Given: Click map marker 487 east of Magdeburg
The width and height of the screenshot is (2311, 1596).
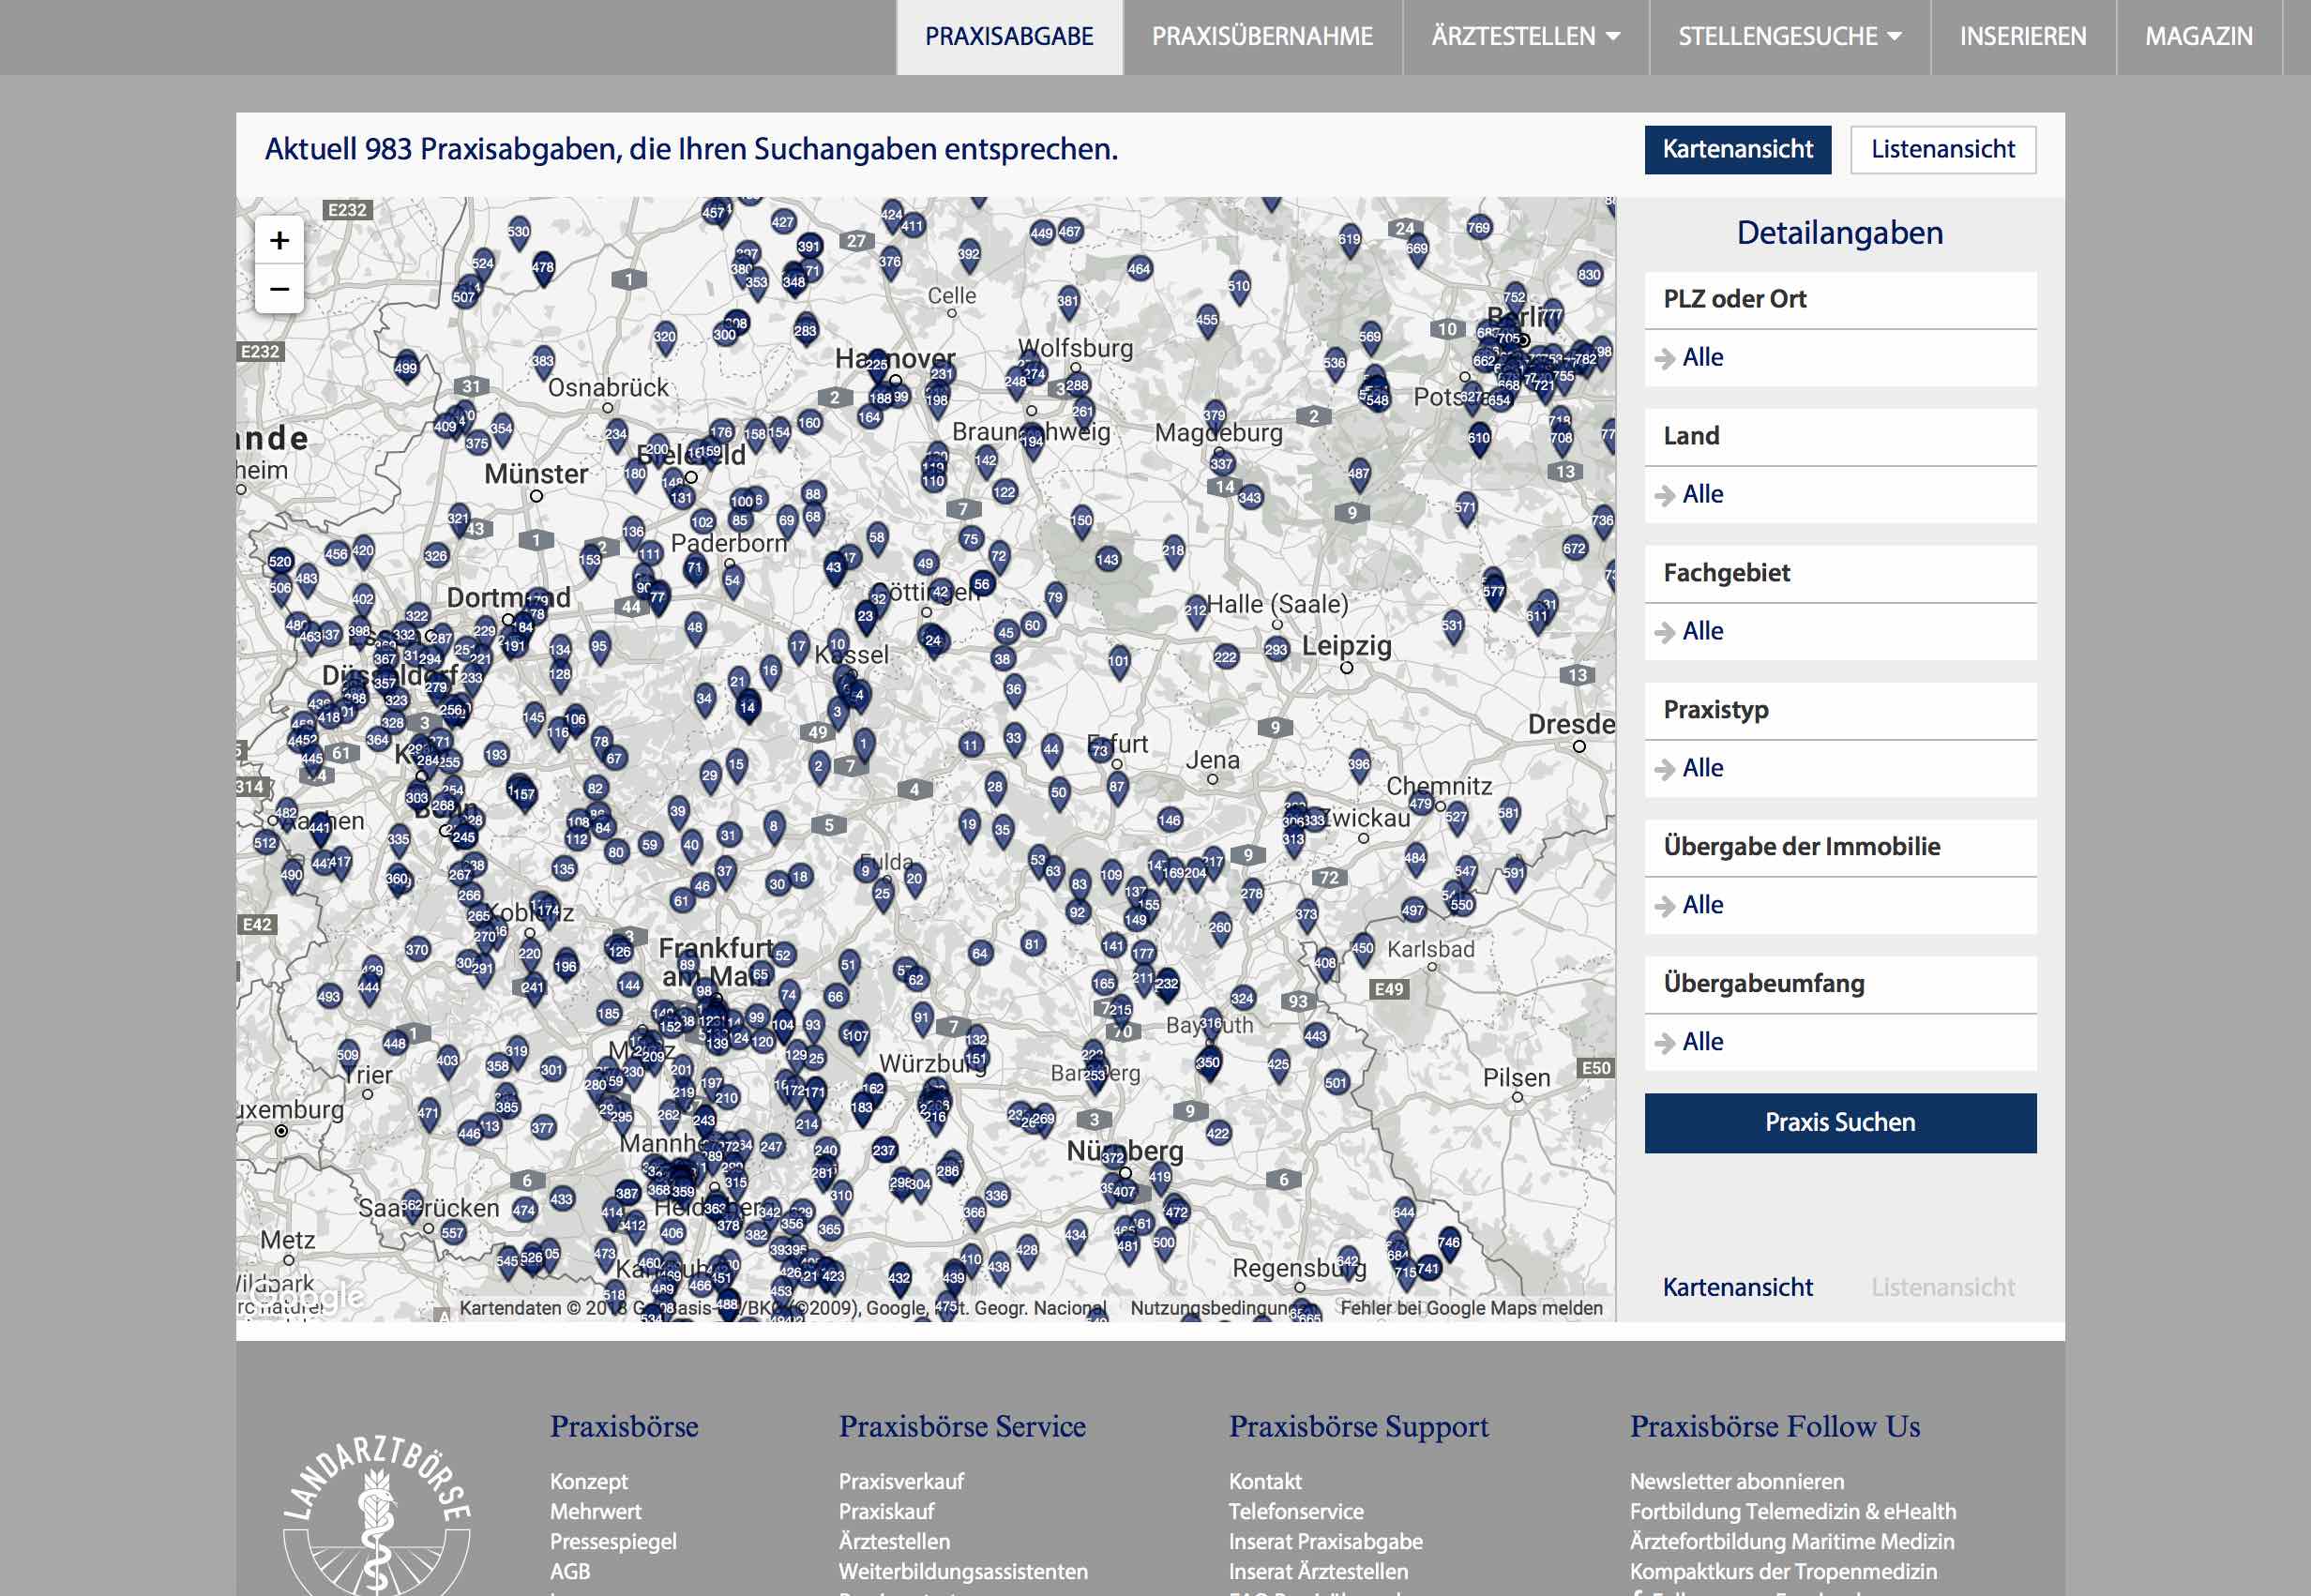Looking at the screenshot, I should [1358, 474].
